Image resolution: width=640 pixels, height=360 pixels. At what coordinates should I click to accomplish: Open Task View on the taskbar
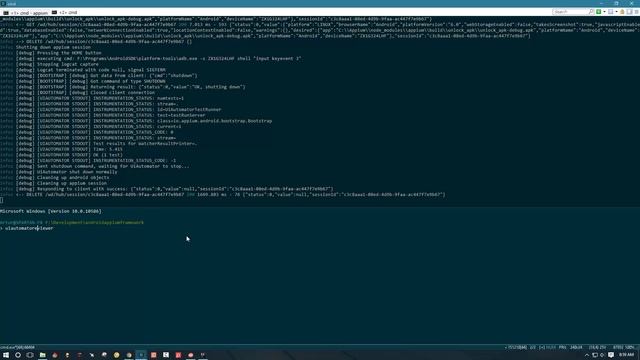[x=30, y=355]
